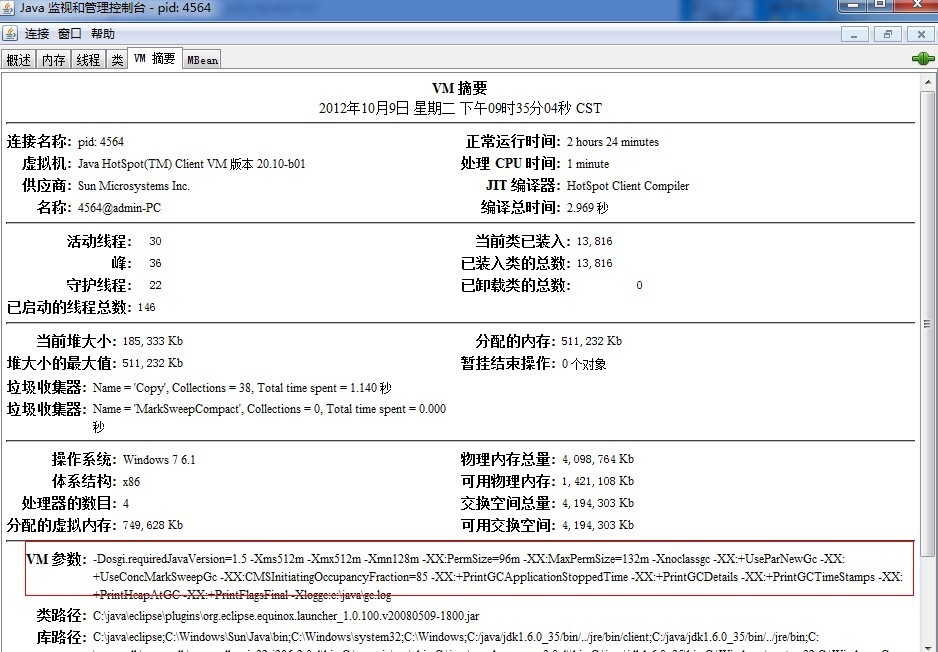Click the VM 摘要 heading

click(x=459, y=88)
